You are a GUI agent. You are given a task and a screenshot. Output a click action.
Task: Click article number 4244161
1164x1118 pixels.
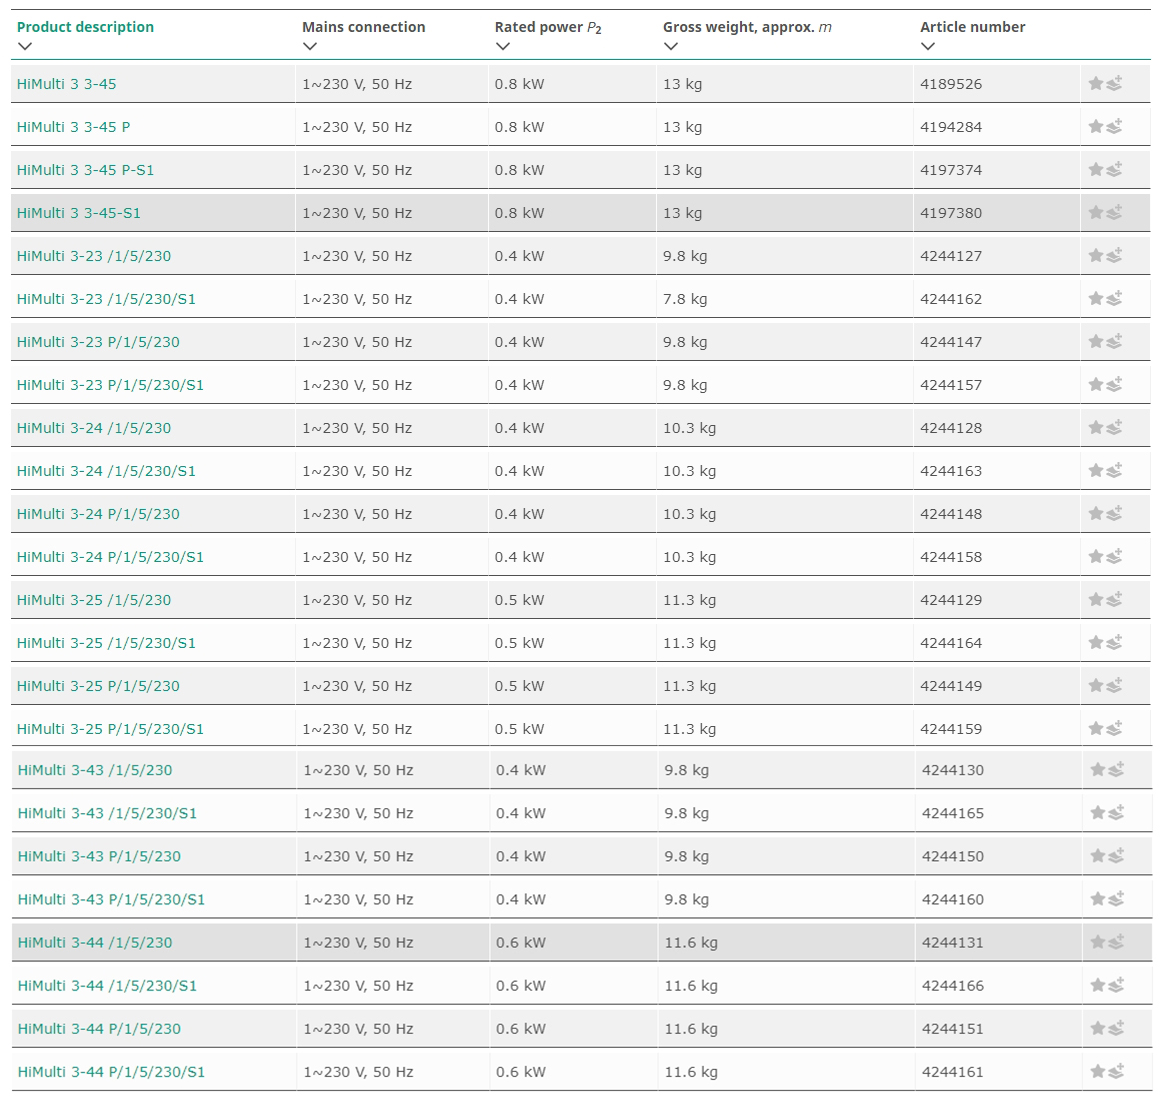[x=953, y=1073]
